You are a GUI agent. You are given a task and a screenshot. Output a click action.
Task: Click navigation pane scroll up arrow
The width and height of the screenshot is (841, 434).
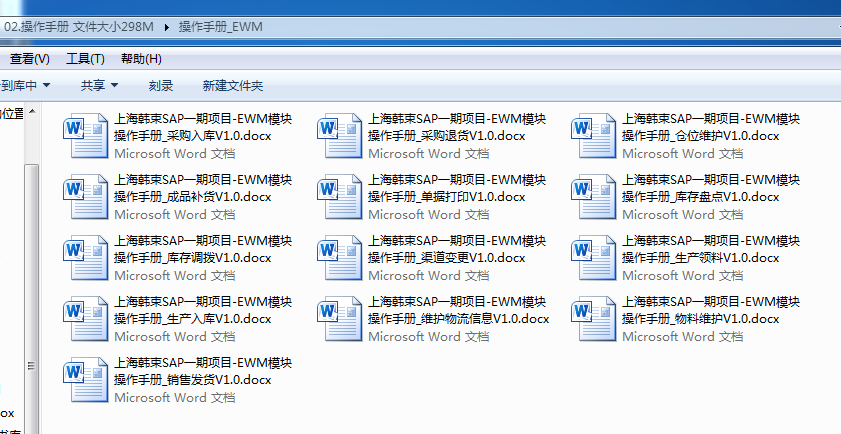point(32,112)
